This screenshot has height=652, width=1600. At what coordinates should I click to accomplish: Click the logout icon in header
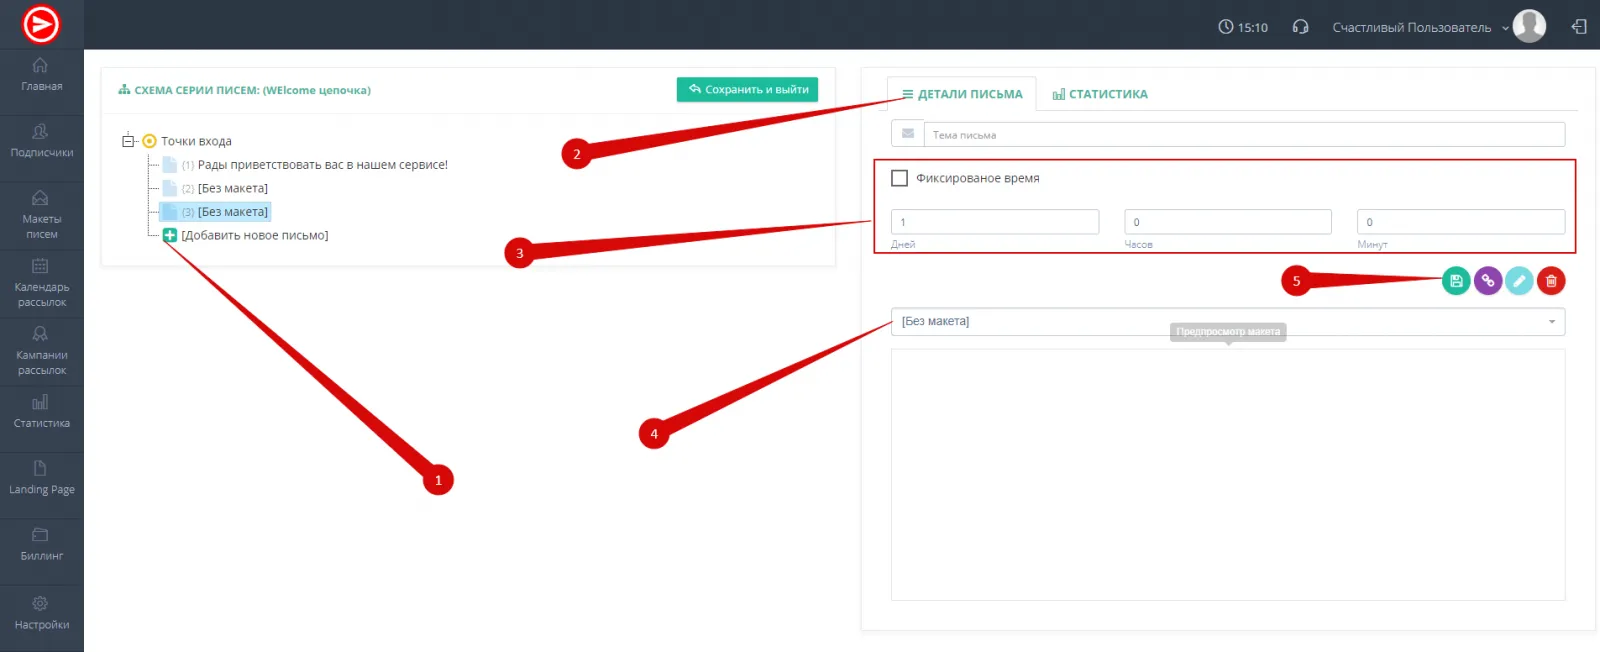coord(1579,27)
